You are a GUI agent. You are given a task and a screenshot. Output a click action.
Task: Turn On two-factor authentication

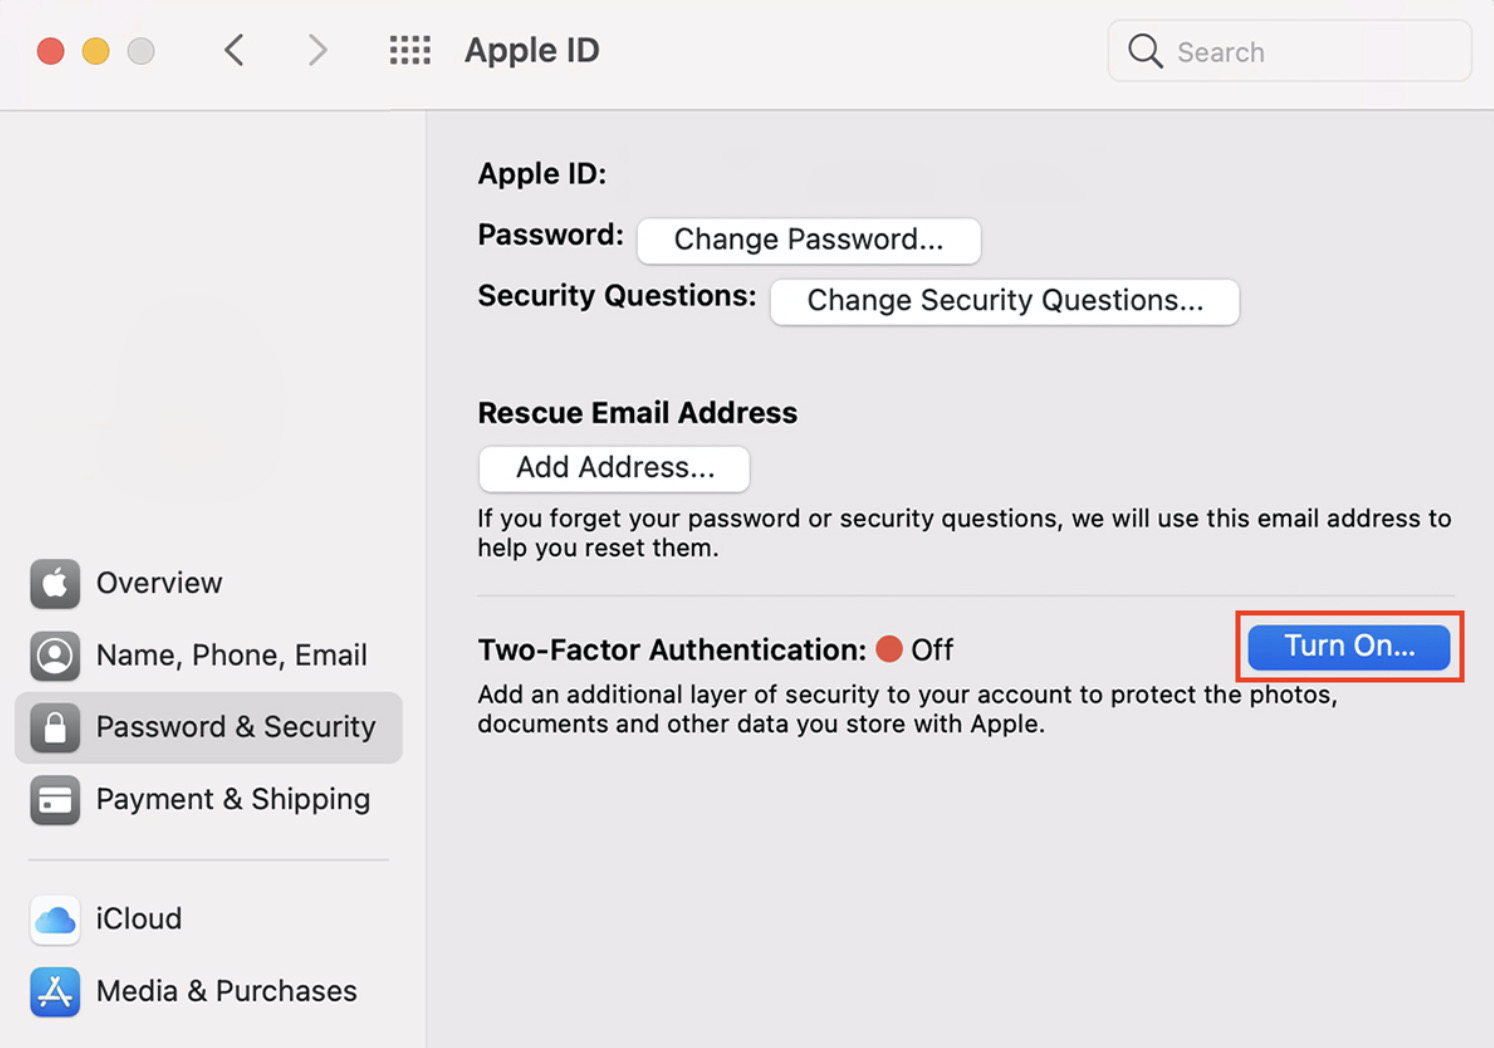1349,646
